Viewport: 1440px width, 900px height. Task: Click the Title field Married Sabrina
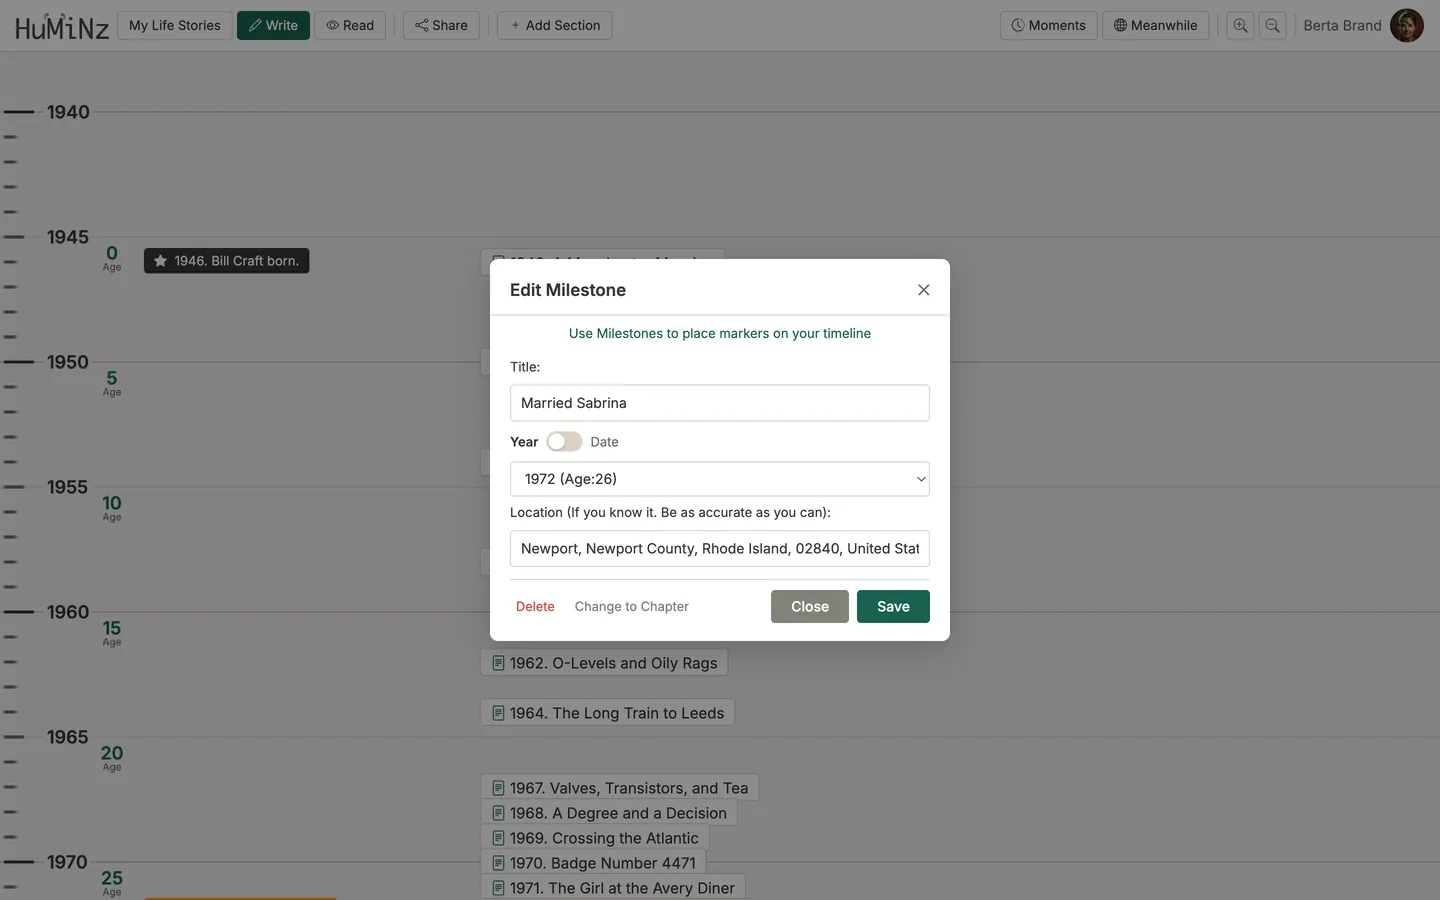(720, 403)
